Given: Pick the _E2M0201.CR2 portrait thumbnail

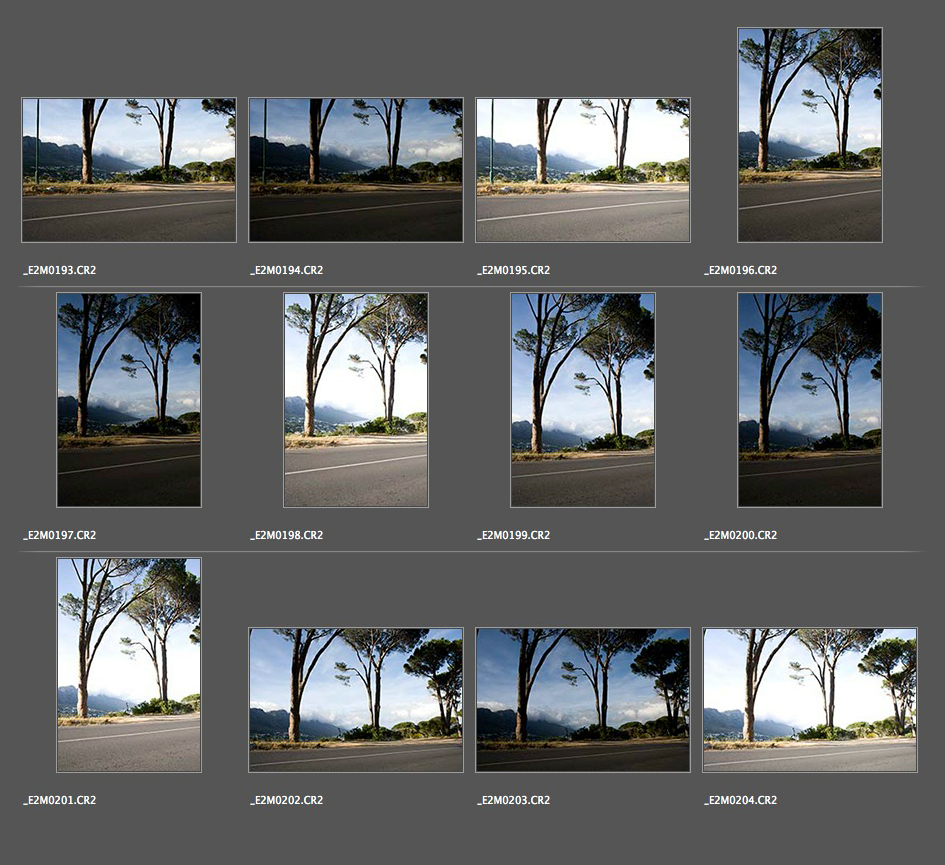Looking at the screenshot, I should [x=129, y=665].
